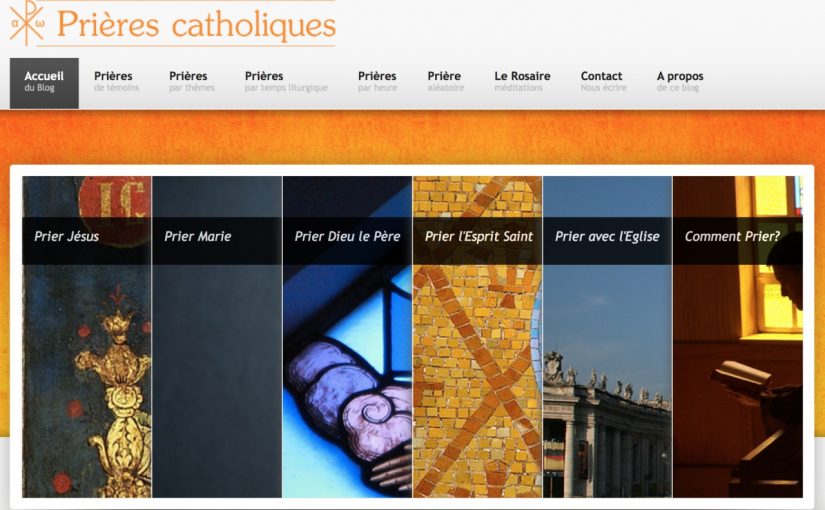
Task: Click the Chi-Rho alpha omega logo icon
Action: tap(27, 23)
